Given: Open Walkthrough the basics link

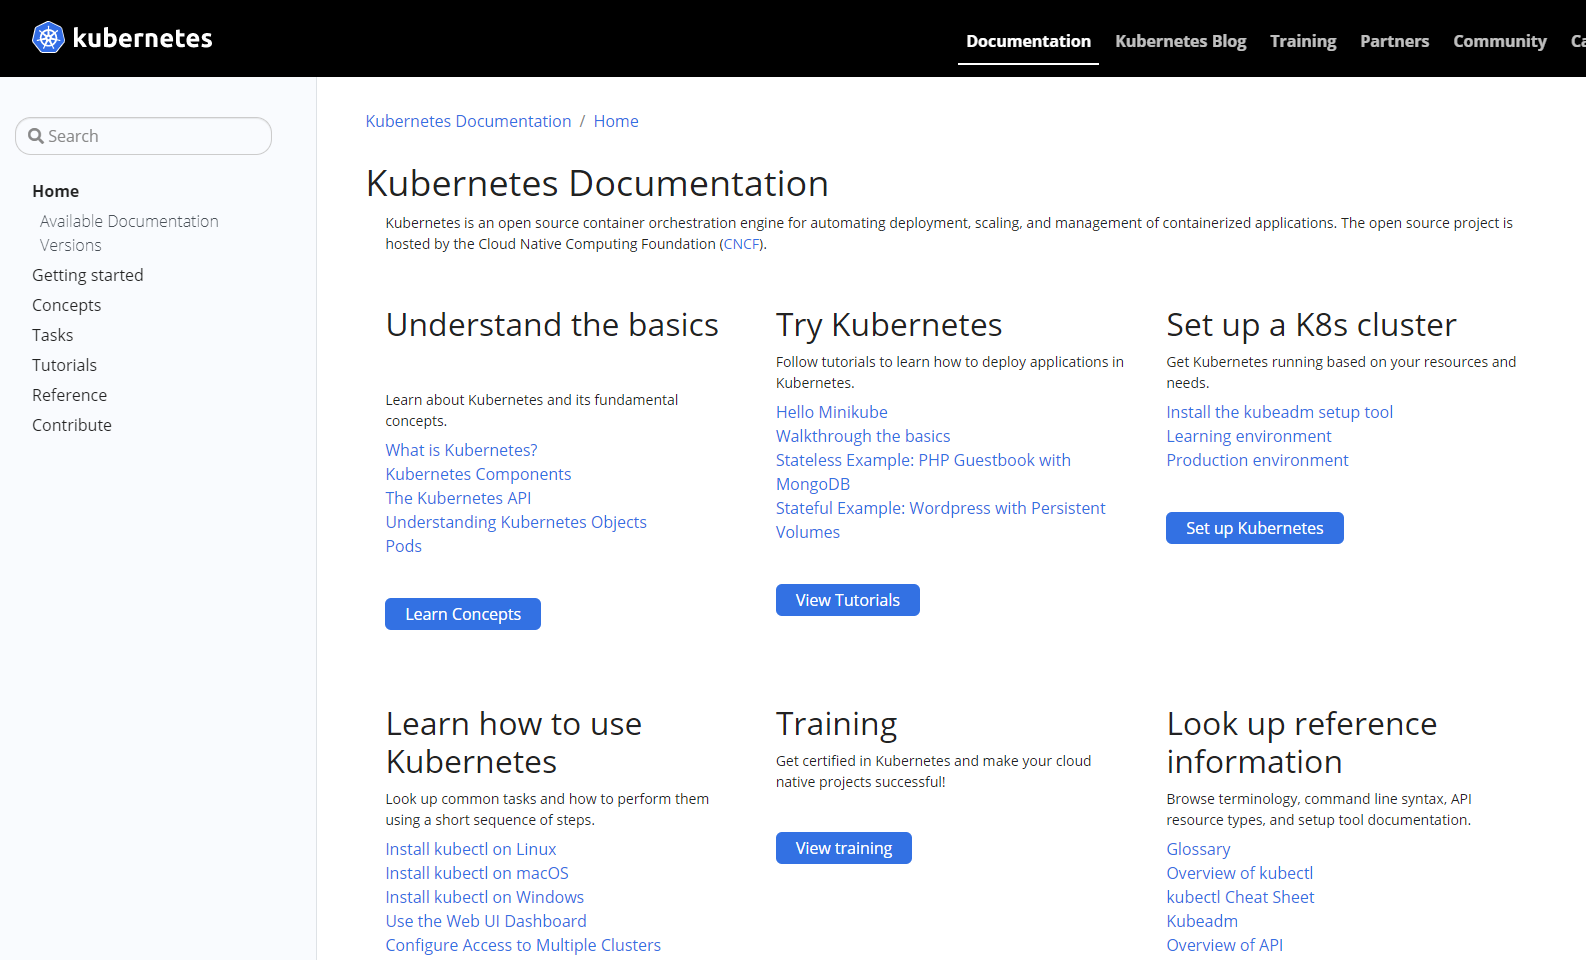Looking at the screenshot, I should click(863, 436).
